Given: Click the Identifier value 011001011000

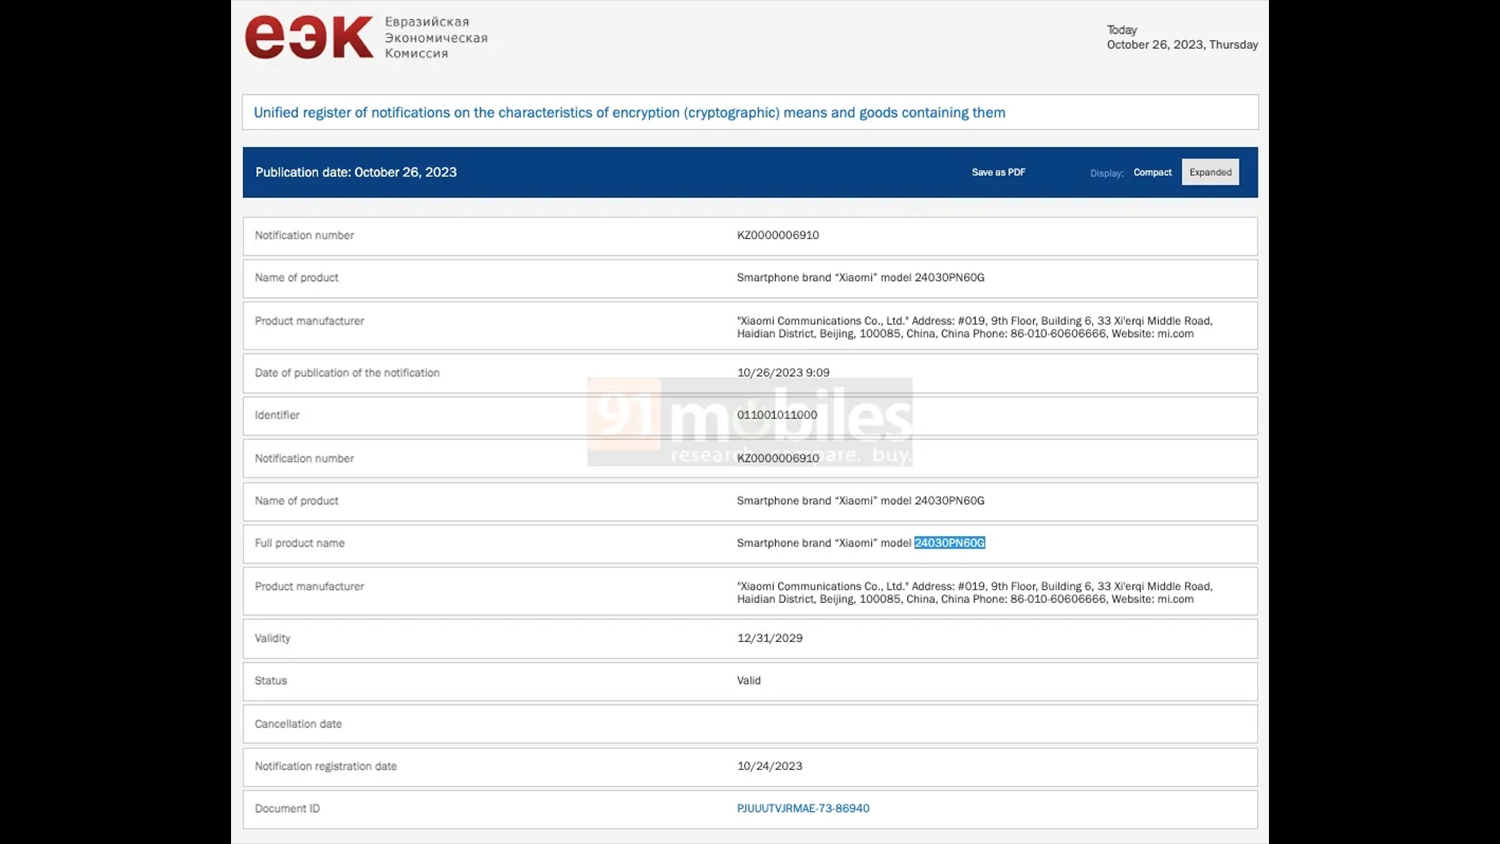Looking at the screenshot, I should pyautogui.click(x=777, y=415).
